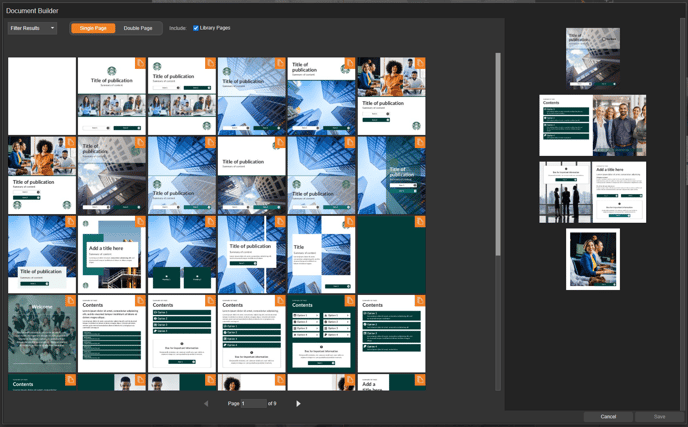Click the Save button
688x427 pixels.
click(659, 416)
